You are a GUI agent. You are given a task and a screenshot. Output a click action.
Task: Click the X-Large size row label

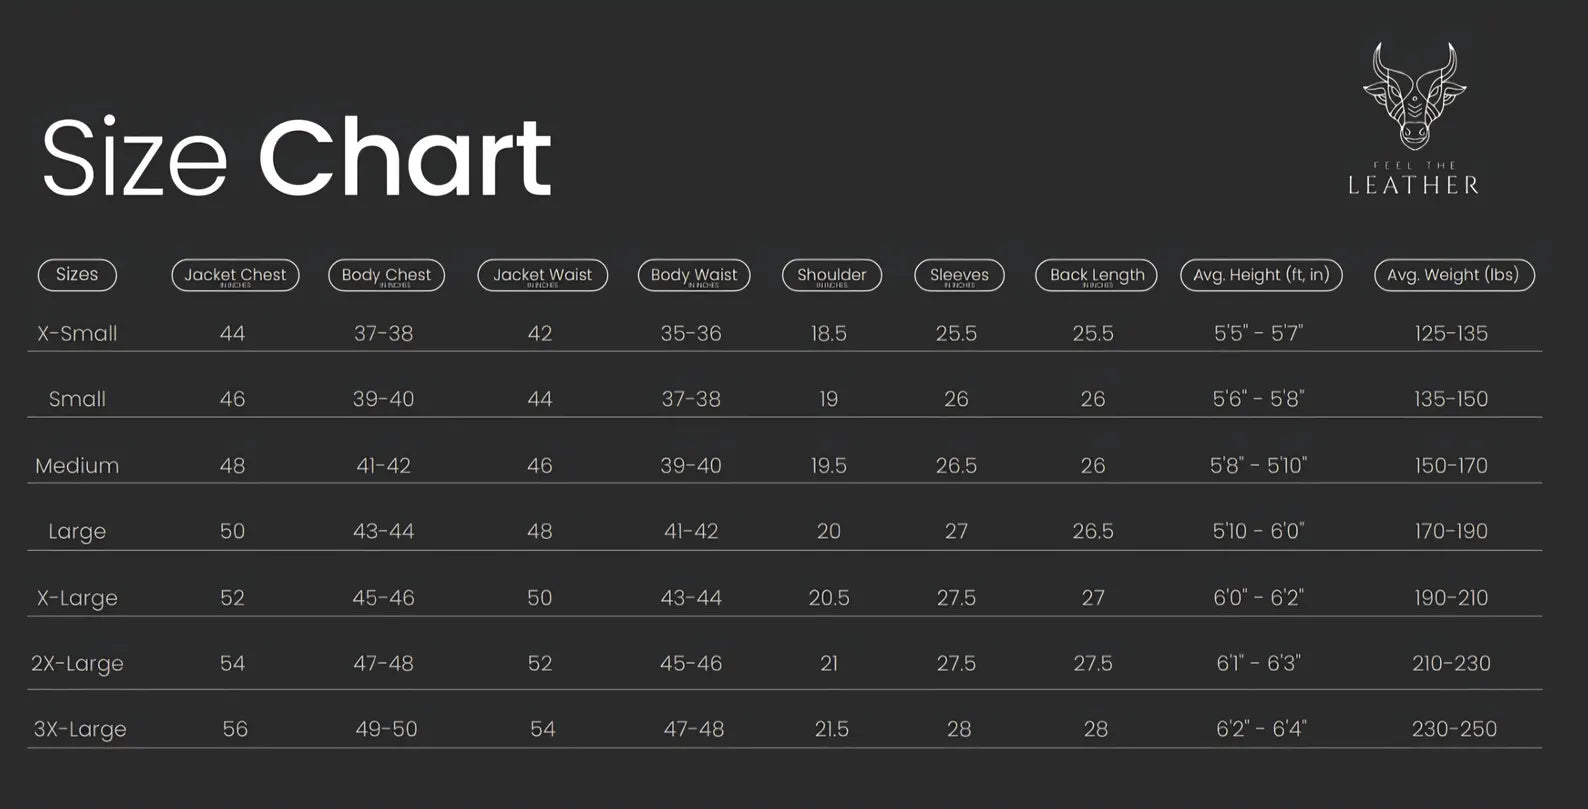point(77,598)
